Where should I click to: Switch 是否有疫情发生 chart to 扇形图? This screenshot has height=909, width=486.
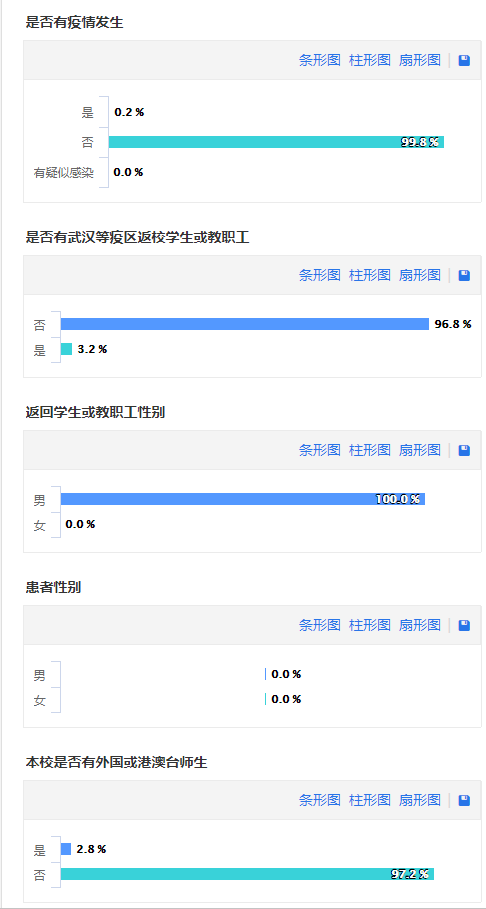(419, 60)
